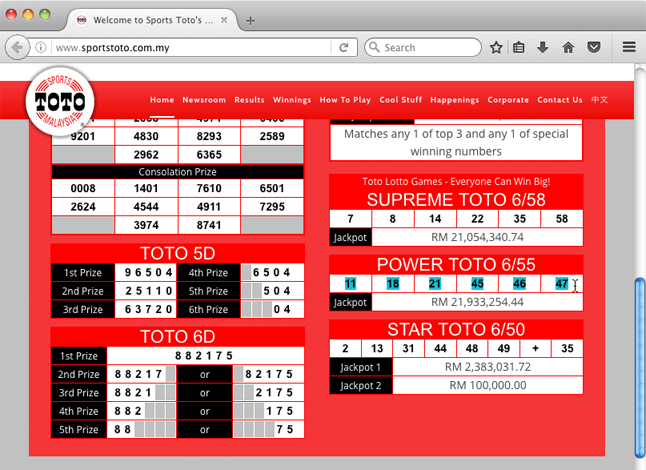Open the How To Play page
Viewport: 646px width, 470px height.
click(x=345, y=100)
